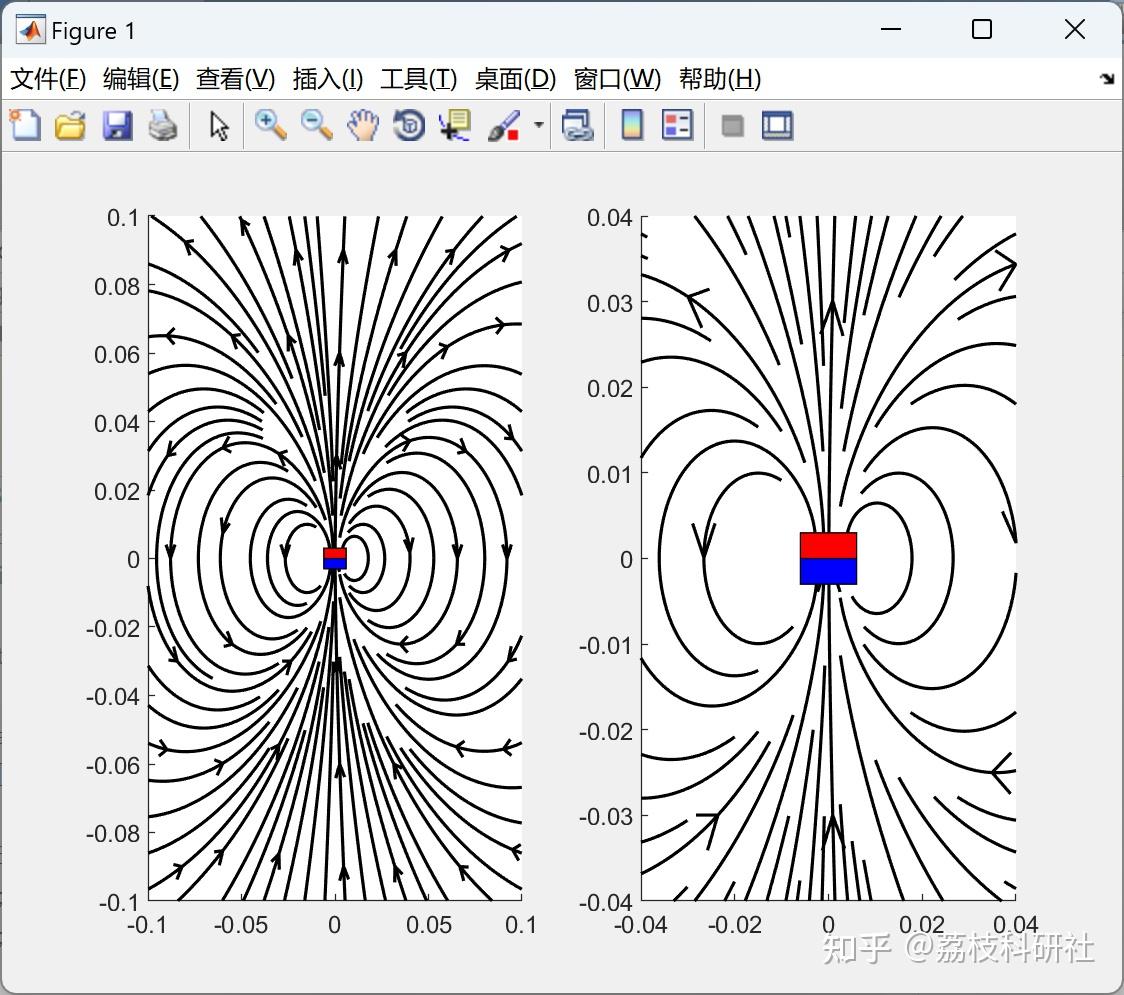The image size is (1124, 995).
Task: Enable Rotate 3D mode
Action: tap(408, 125)
